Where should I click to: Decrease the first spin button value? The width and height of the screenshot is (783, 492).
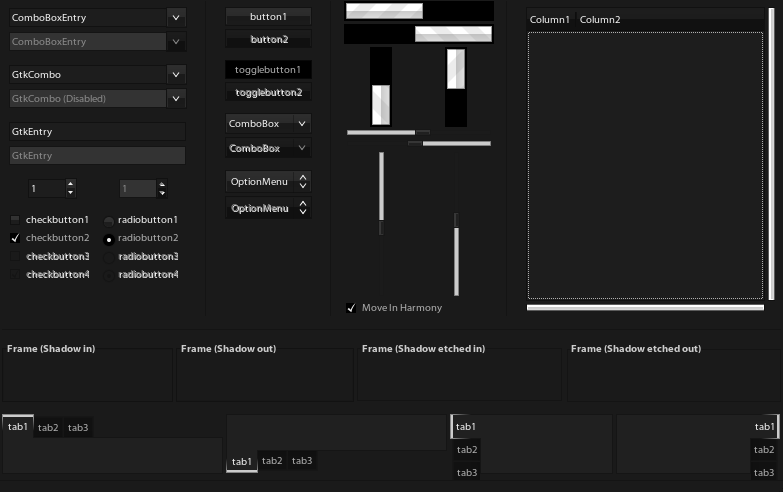tap(70, 193)
